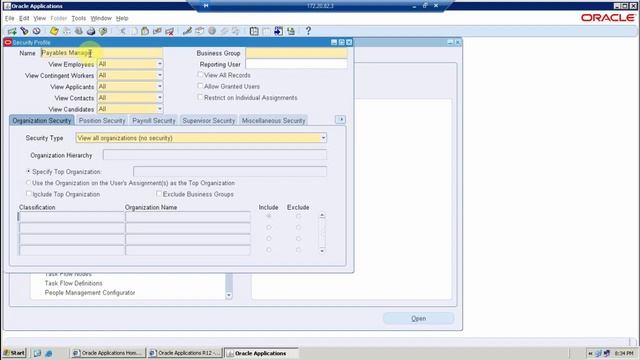Image resolution: width=640 pixels, height=360 pixels.
Task: Open the View Contacts dropdown
Action: point(160,98)
